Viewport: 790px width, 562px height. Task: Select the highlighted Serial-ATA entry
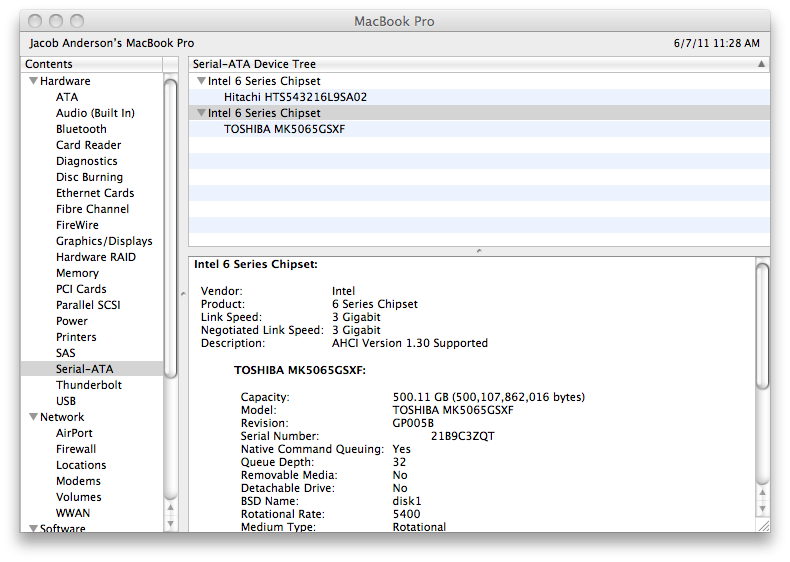[x=92, y=369]
